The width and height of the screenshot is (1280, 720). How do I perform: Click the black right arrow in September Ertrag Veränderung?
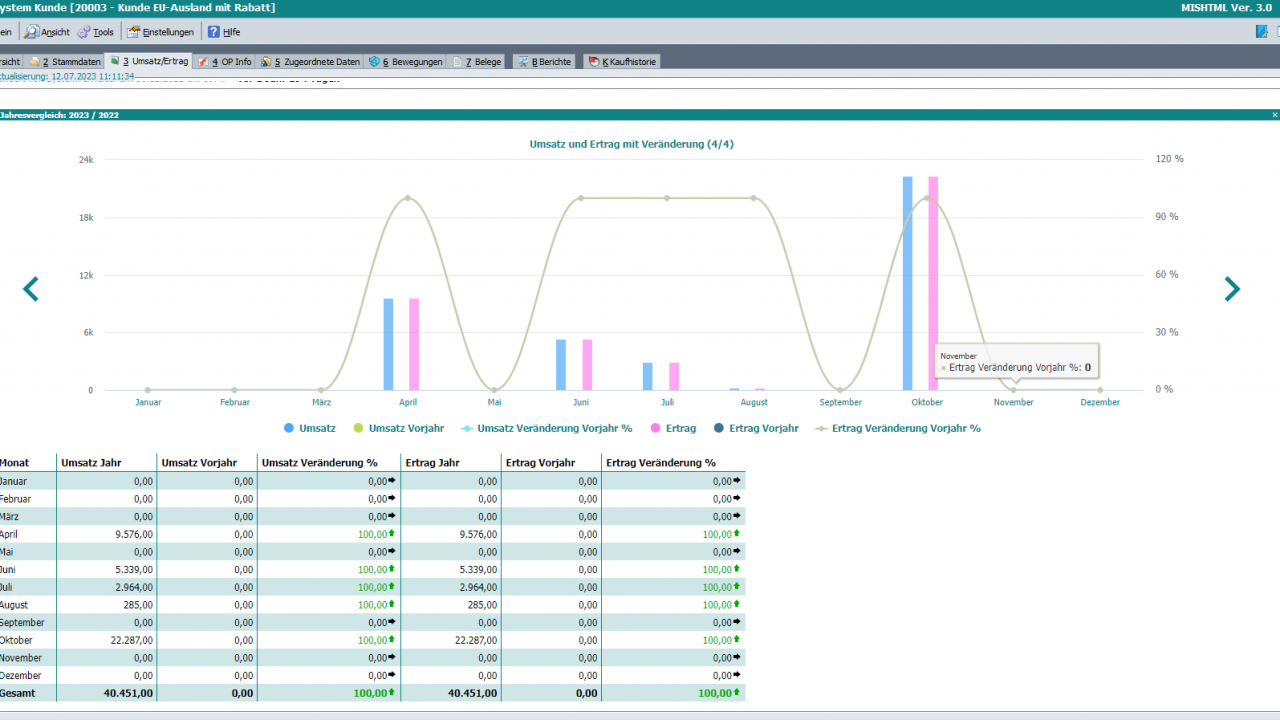[x=736, y=622]
